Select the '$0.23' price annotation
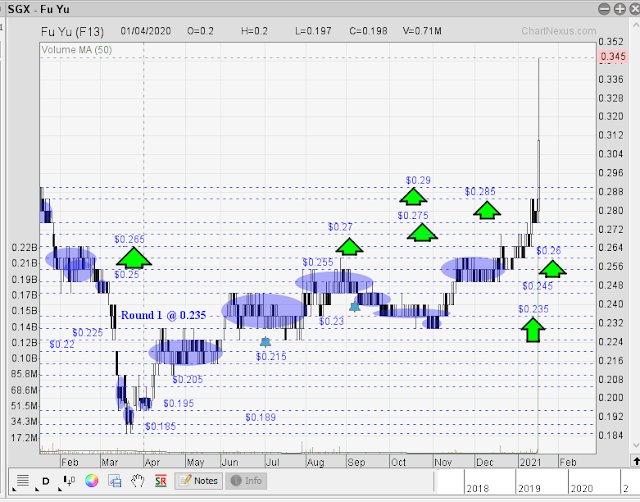 coord(331,322)
